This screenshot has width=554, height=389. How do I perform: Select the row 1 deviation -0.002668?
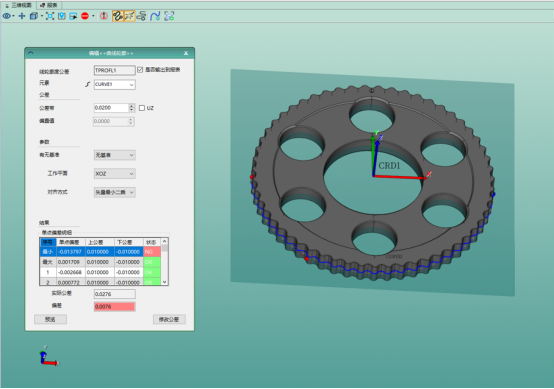pos(71,272)
